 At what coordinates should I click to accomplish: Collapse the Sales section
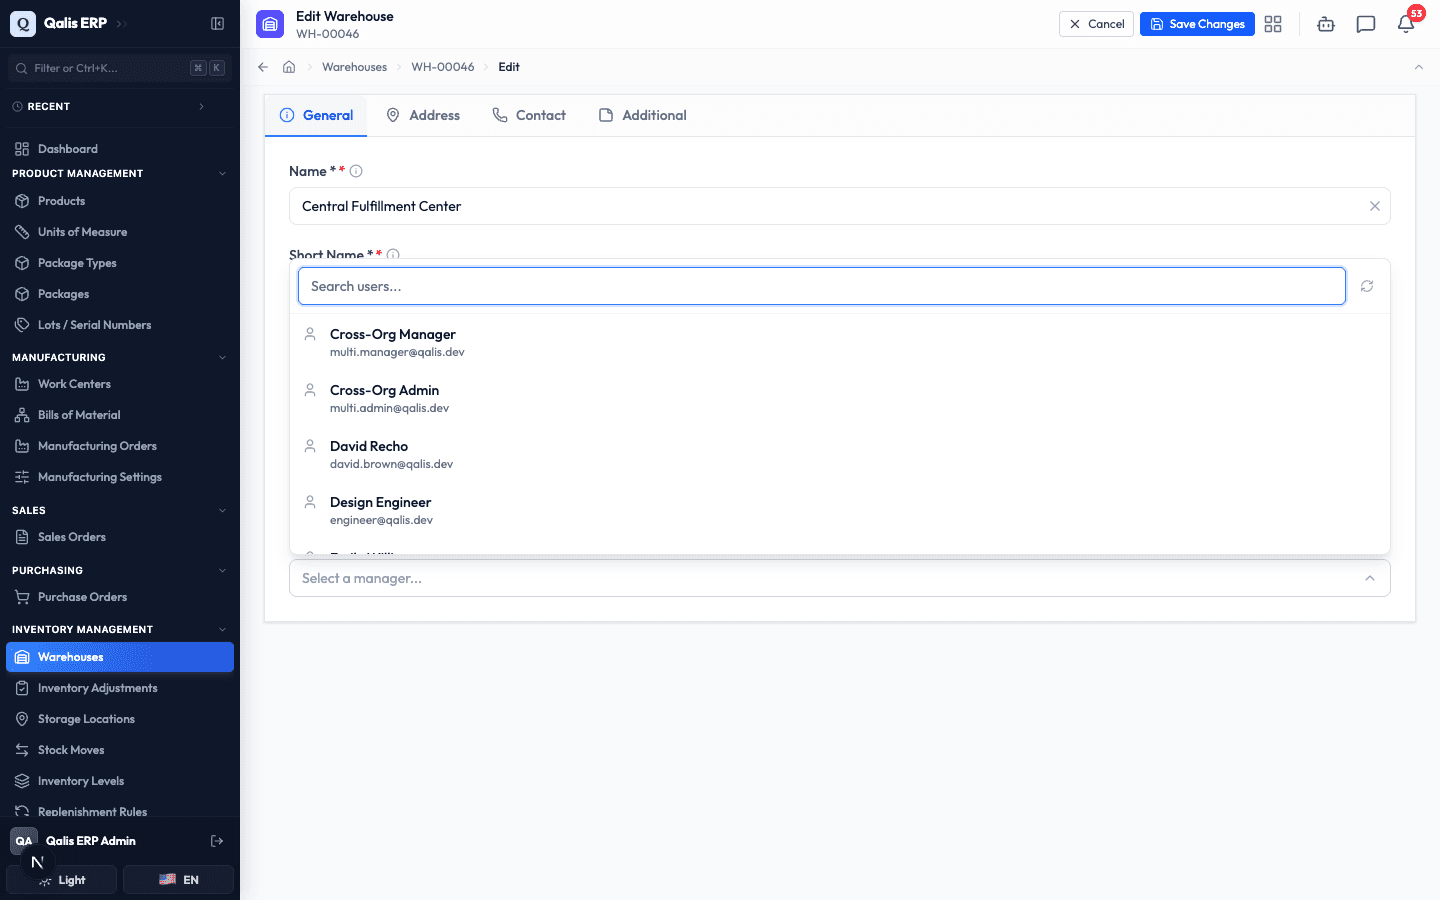pyautogui.click(x=222, y=510)
